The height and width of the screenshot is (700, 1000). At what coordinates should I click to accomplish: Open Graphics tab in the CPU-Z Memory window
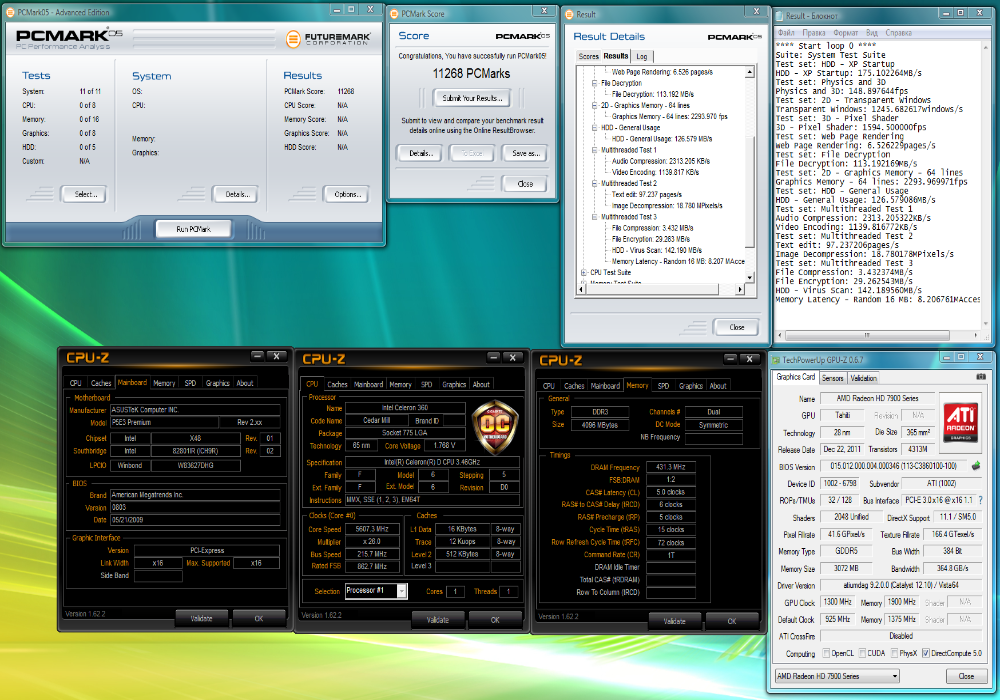(691, 386)
